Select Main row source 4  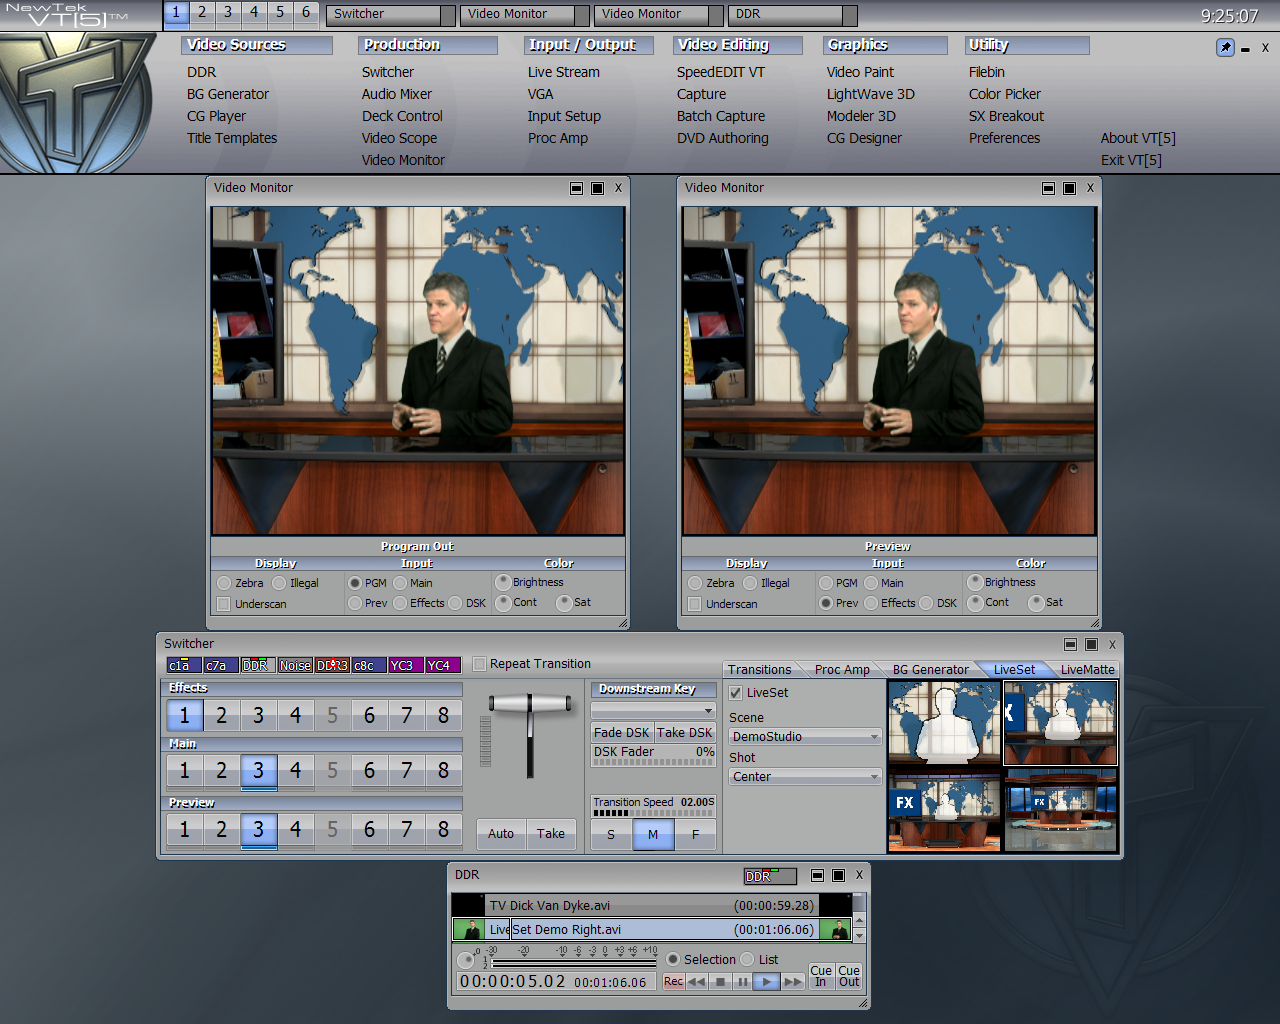coord(295,771)
